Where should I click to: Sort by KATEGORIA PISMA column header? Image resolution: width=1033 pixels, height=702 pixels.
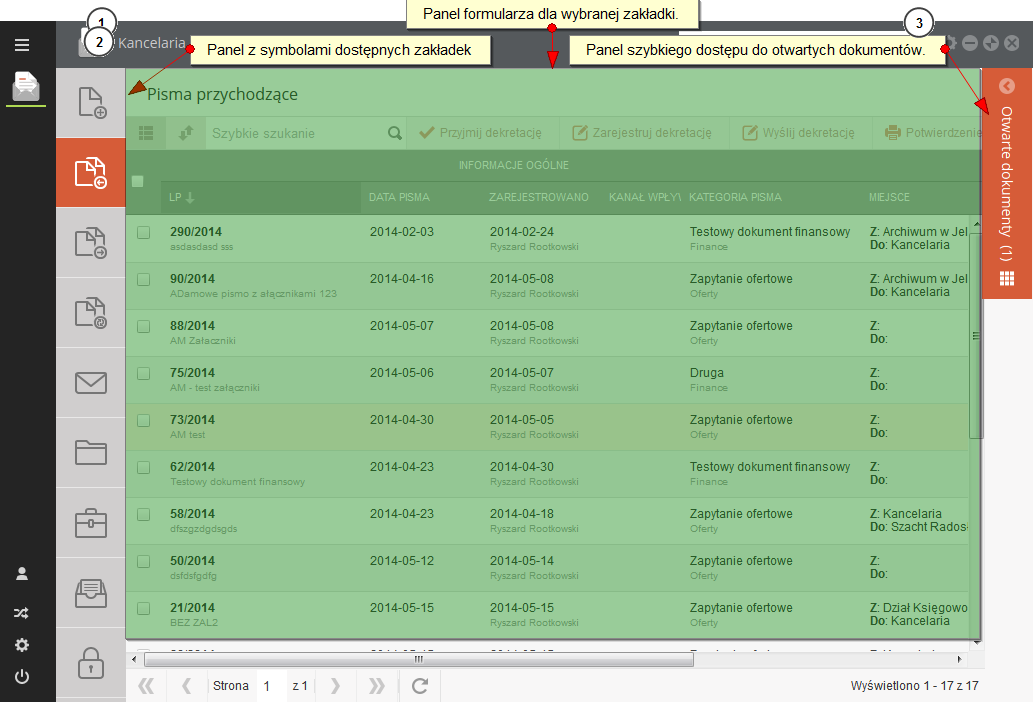(x=771, y=198)
